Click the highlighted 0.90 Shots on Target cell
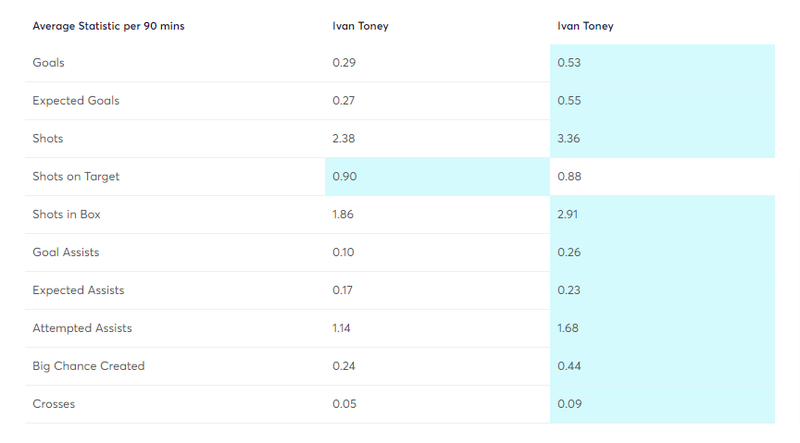 (437, 177)
